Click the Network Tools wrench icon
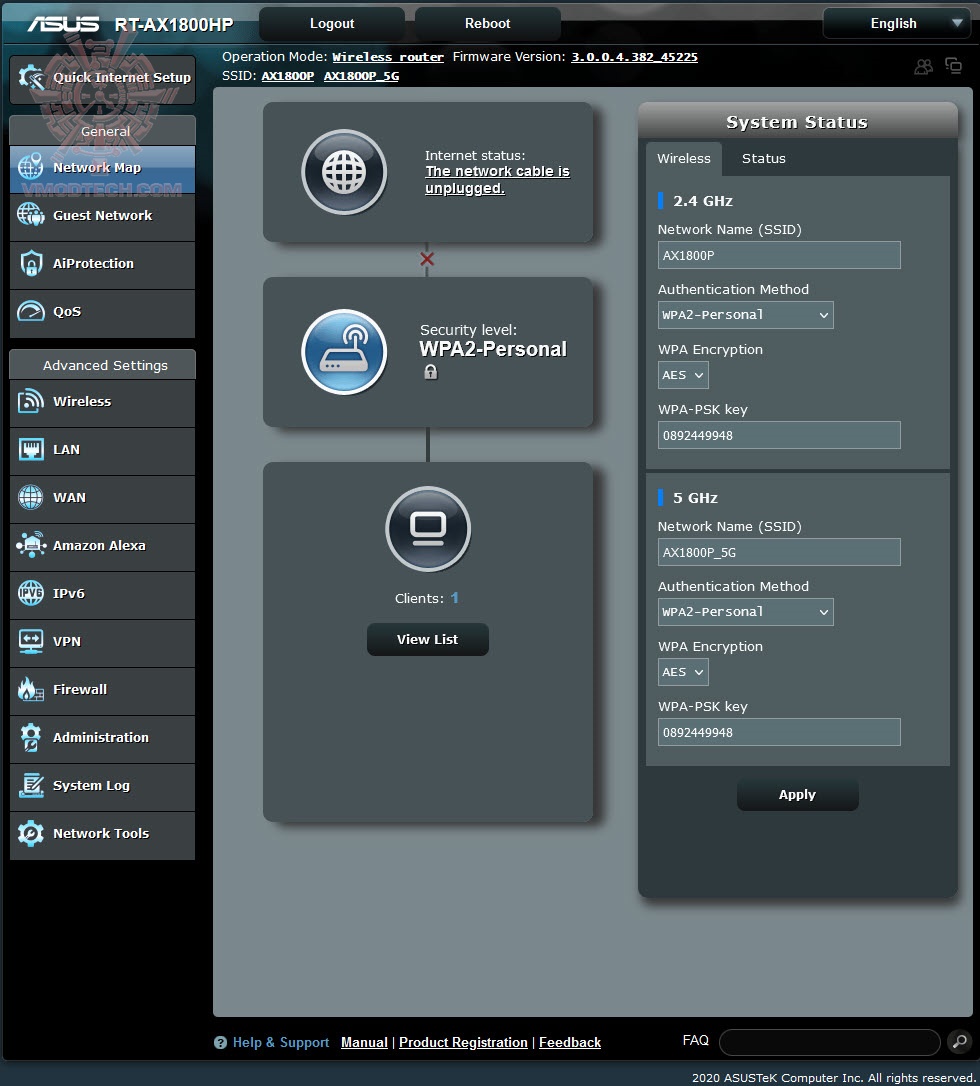The width and height of the screenshot is (980, 1086). tap(30, 833)
